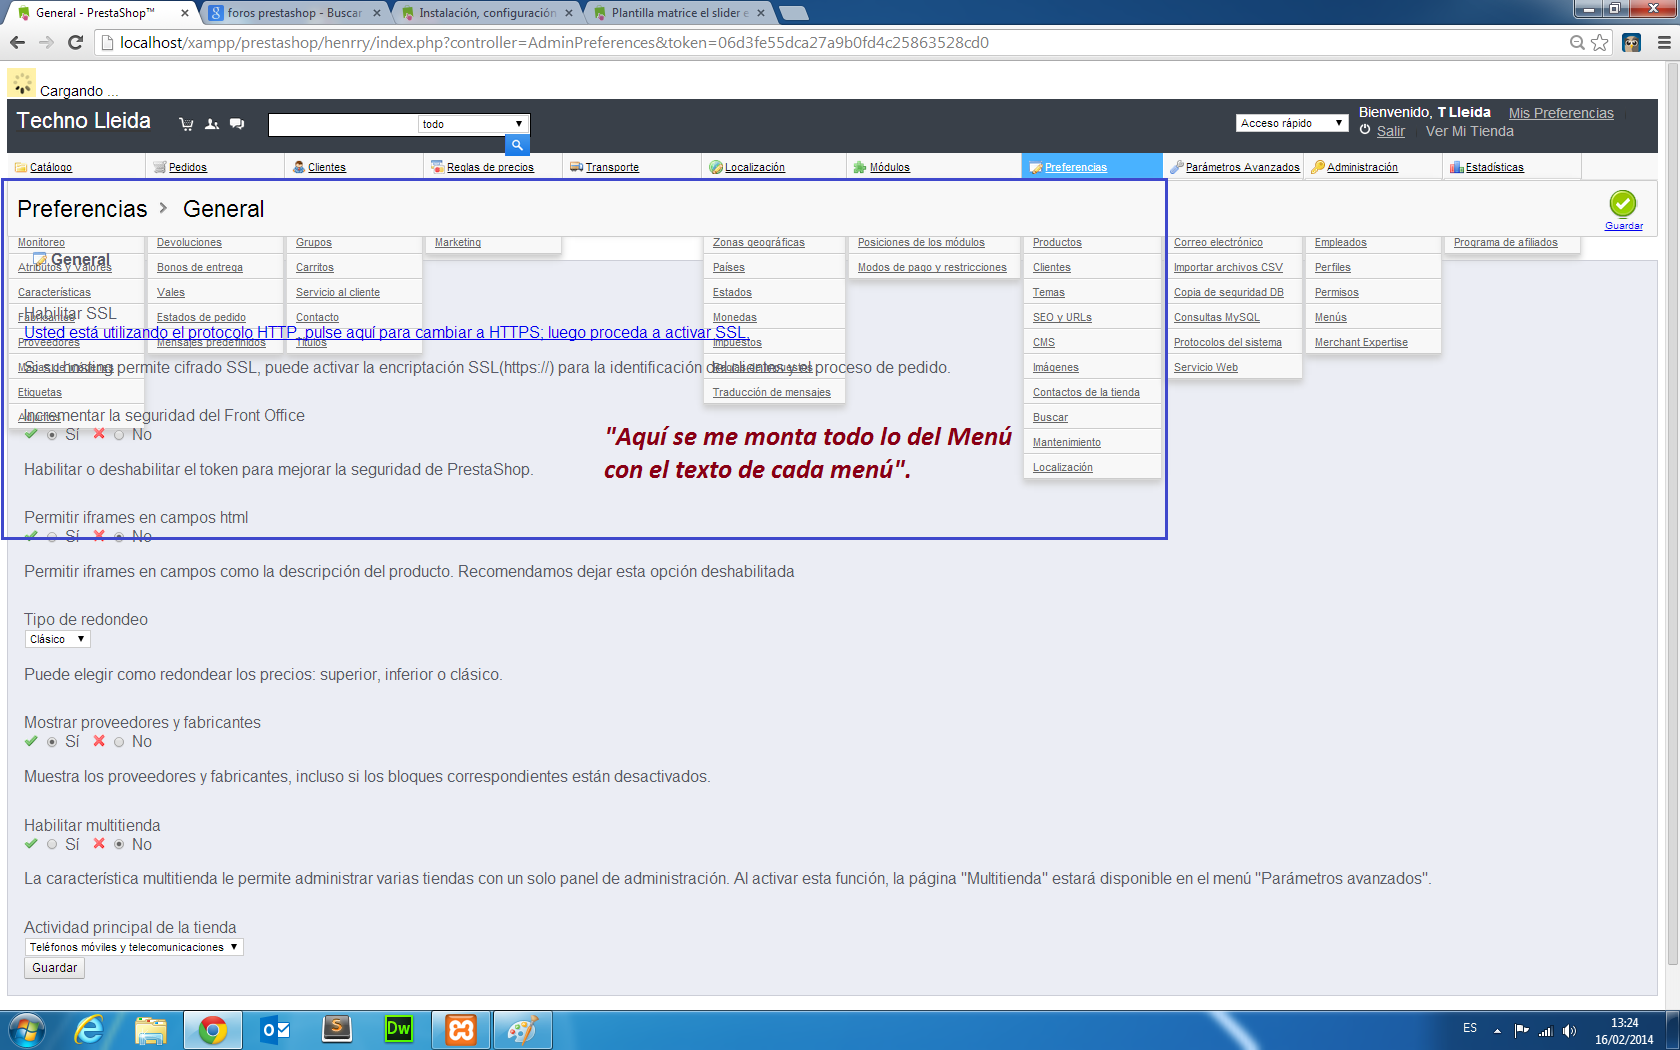Open Outlook from the taskbar
The image size is (1680, 1050).
[275, 1029]
